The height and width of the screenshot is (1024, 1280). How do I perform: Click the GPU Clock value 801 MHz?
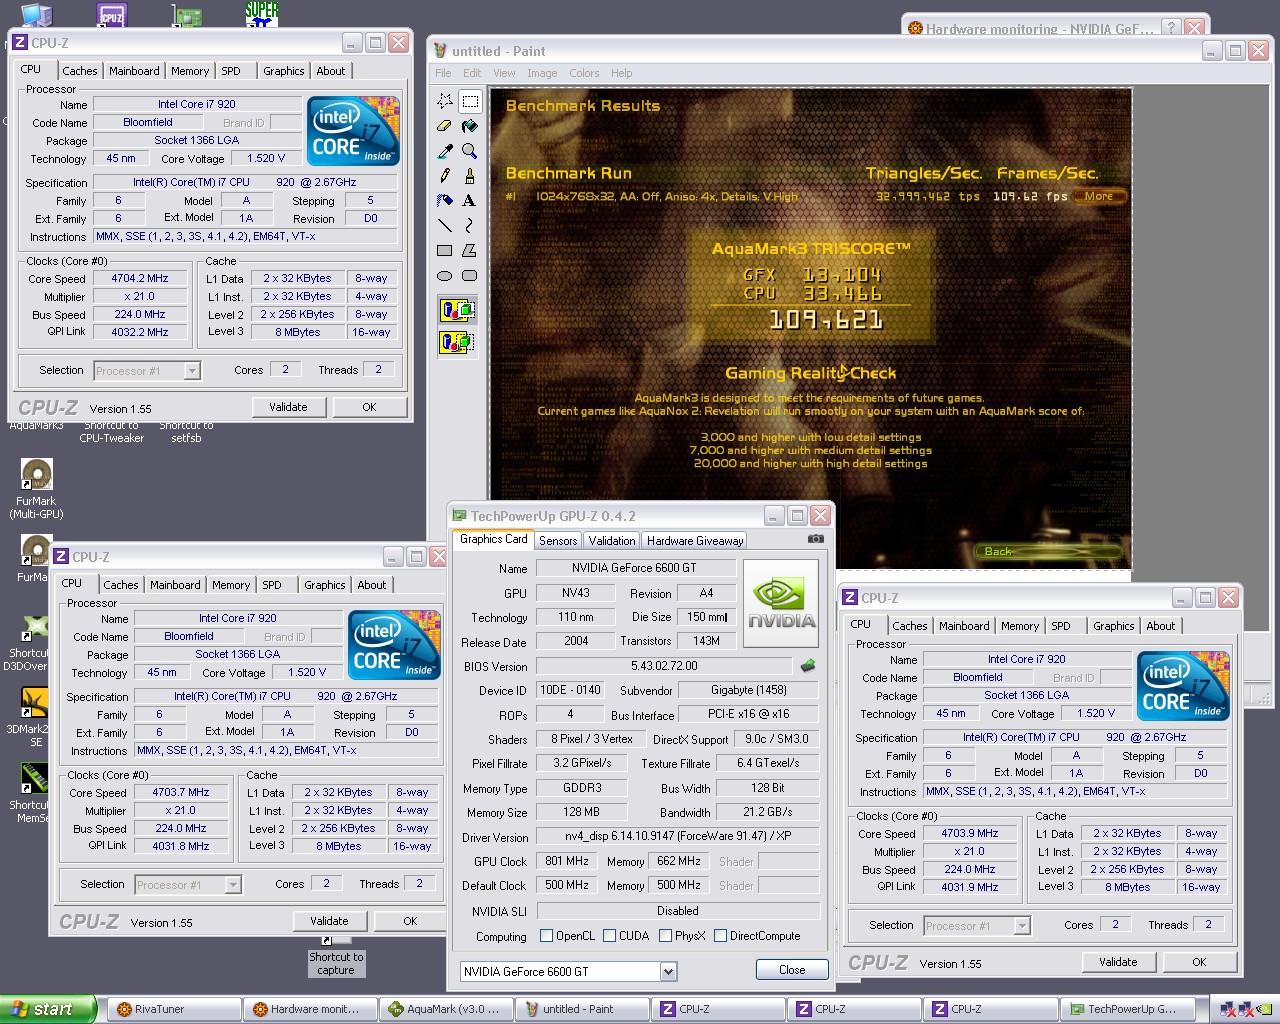(x=568, y=861)
